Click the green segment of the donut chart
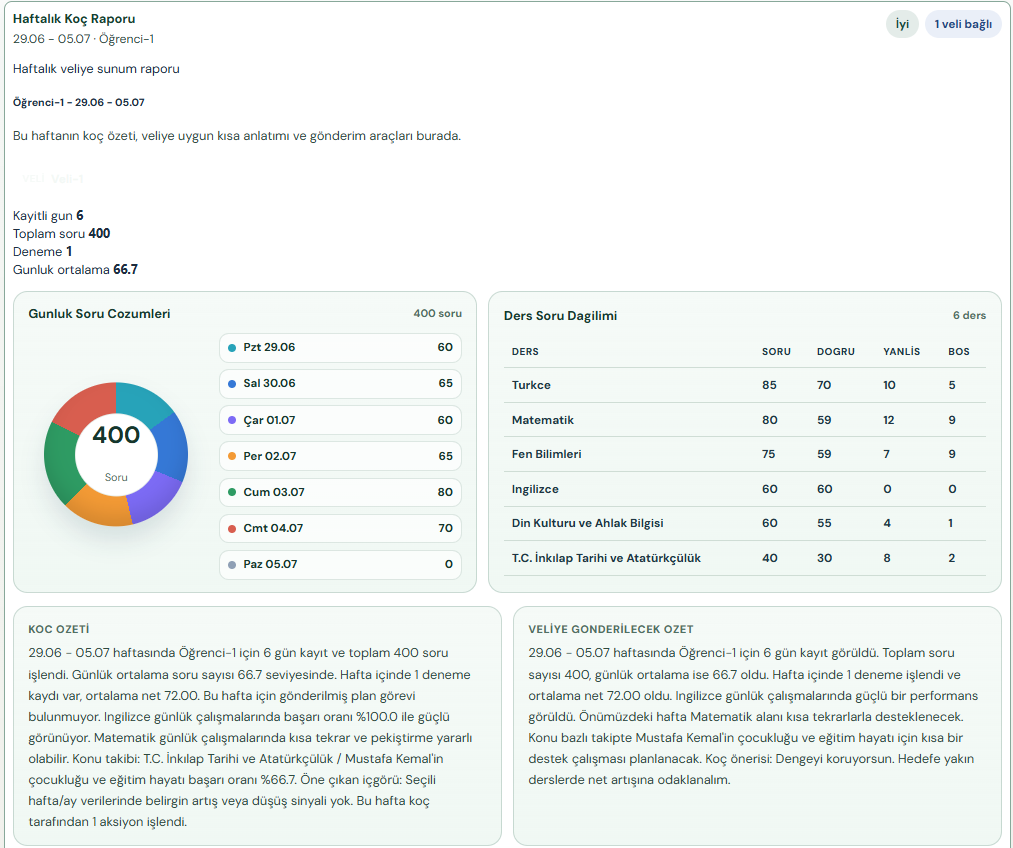 pos(61,462)
